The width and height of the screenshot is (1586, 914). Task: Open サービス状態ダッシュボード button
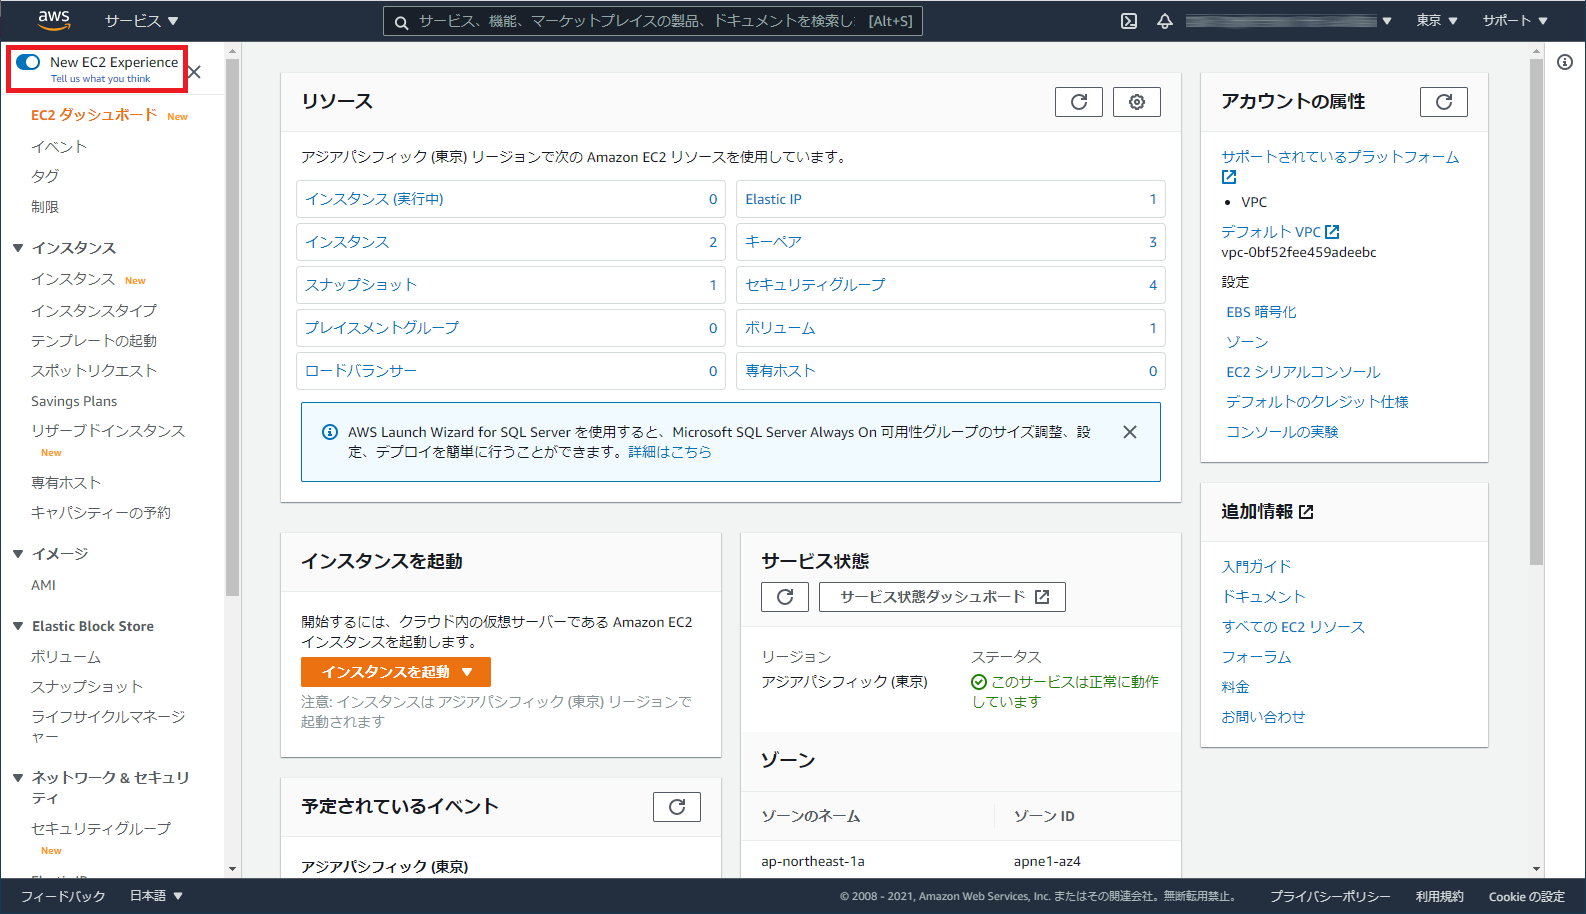coord(943,597)
